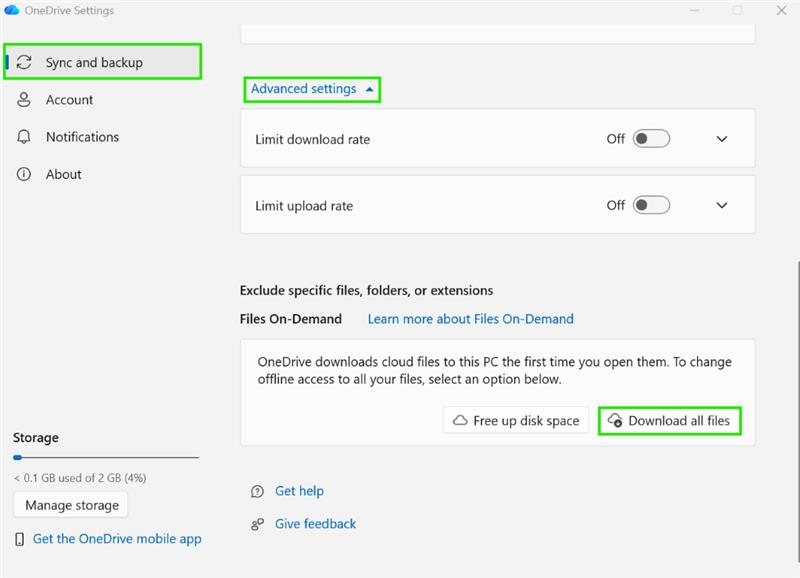800x578 pixels.
Task: Expand the Limit upload rate chevron
Action: tap(722, 205)
